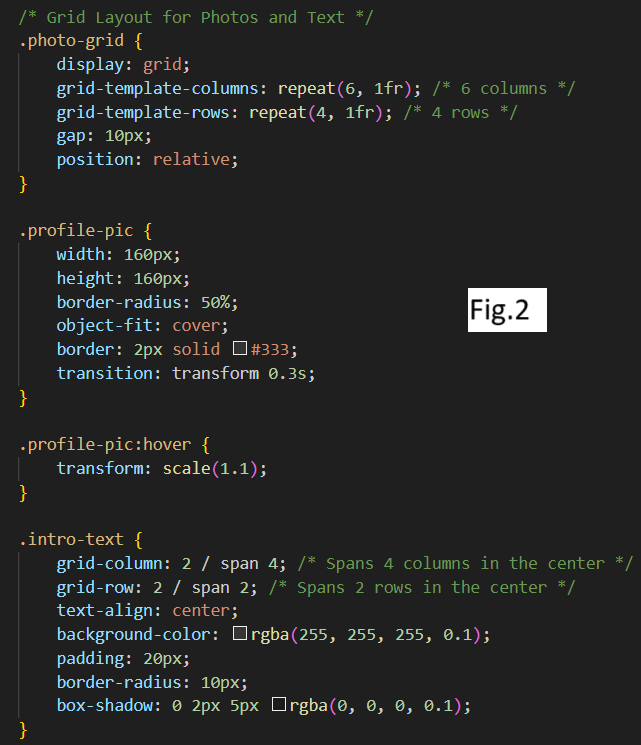This screenshot has width=641, height=745.
Task: Click the box-shadow rgba(0, 0, 0, 0.1) color swatch
Action: pos(279,705)
